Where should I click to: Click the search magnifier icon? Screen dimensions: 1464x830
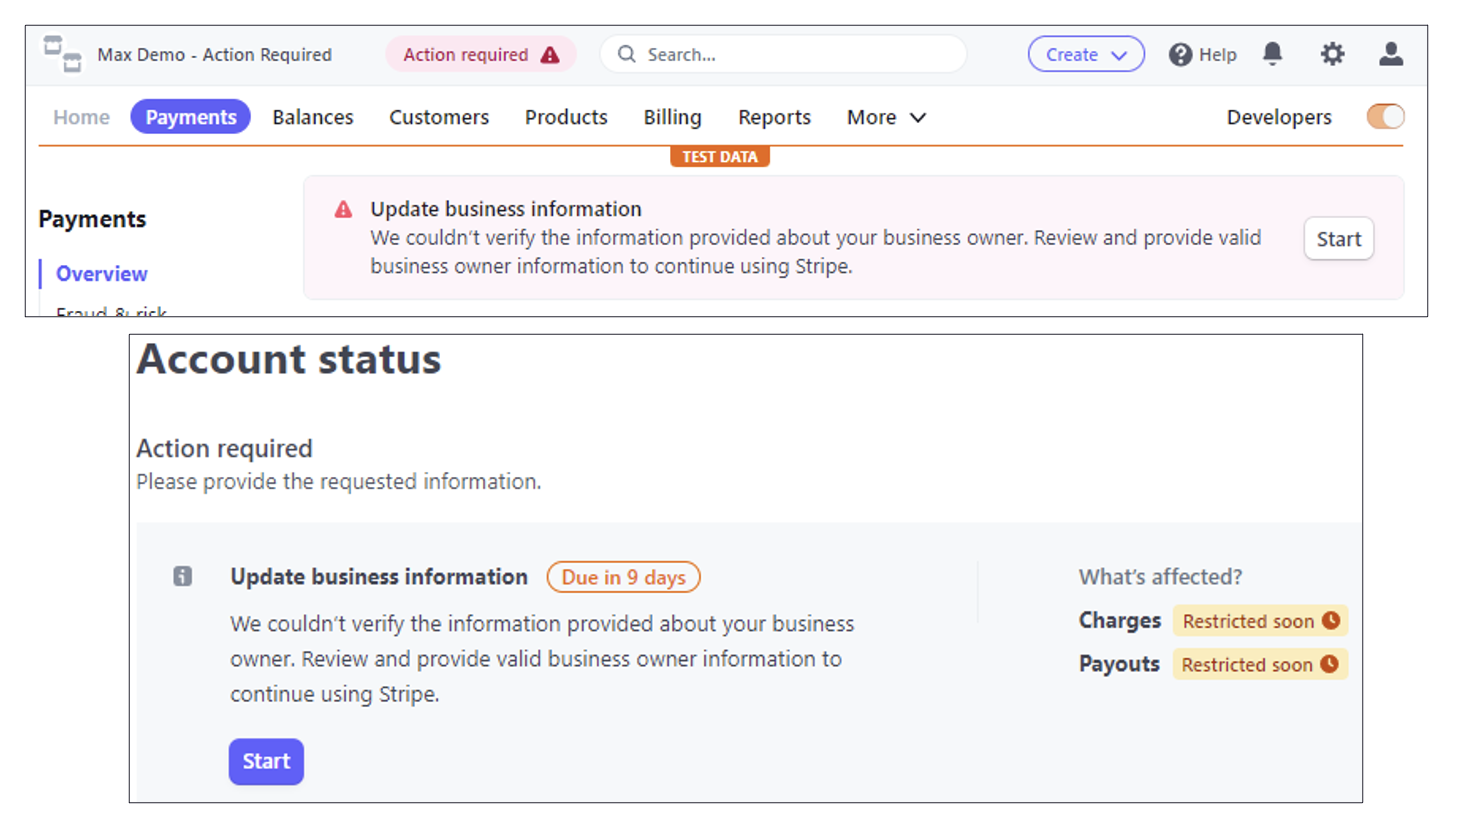click(x=627, y=54)
